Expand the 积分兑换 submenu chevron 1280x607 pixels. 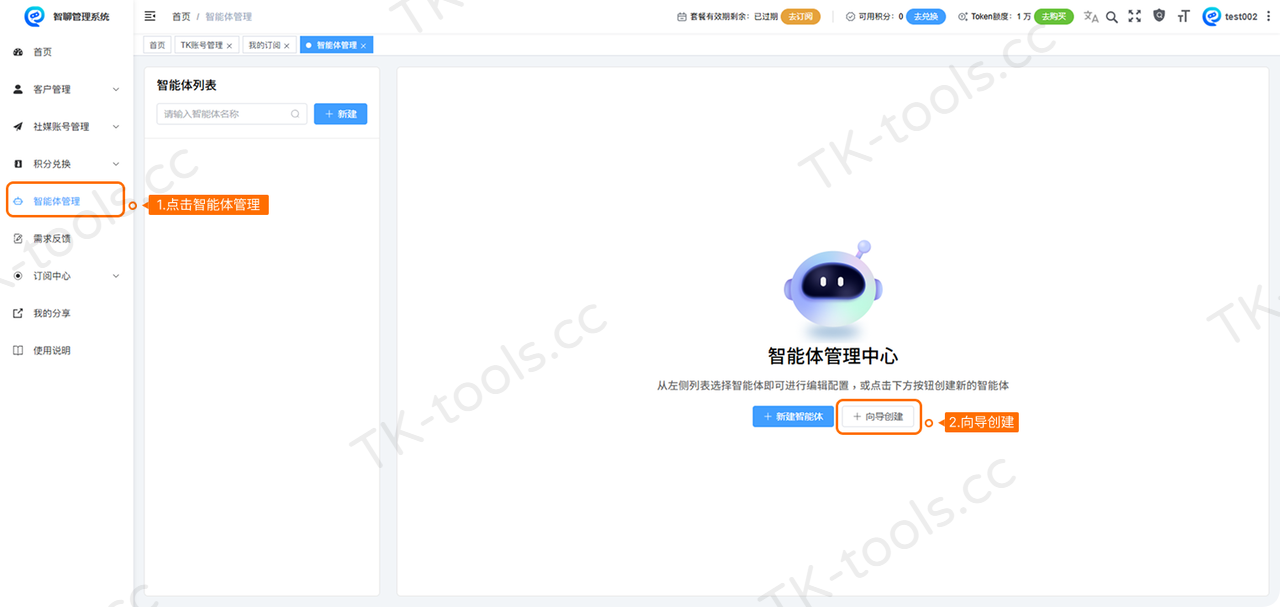coord(116,164)
